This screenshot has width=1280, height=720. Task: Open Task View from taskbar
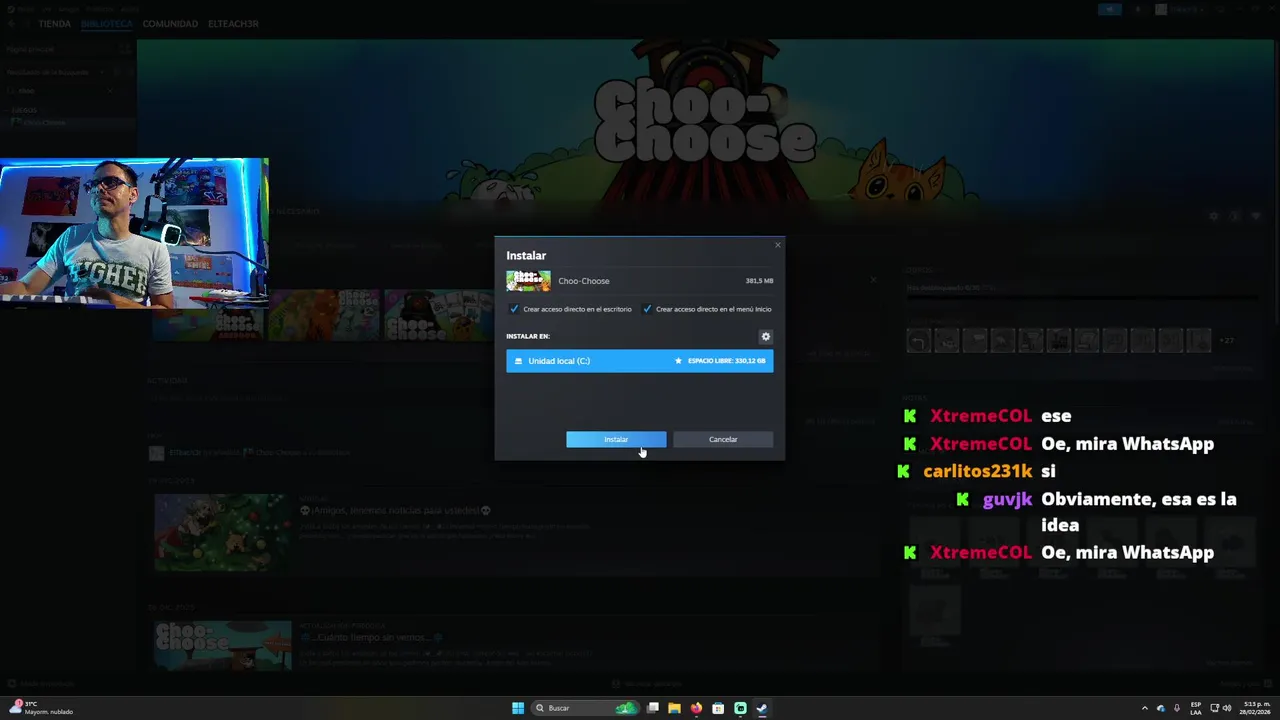coord(652,708)
